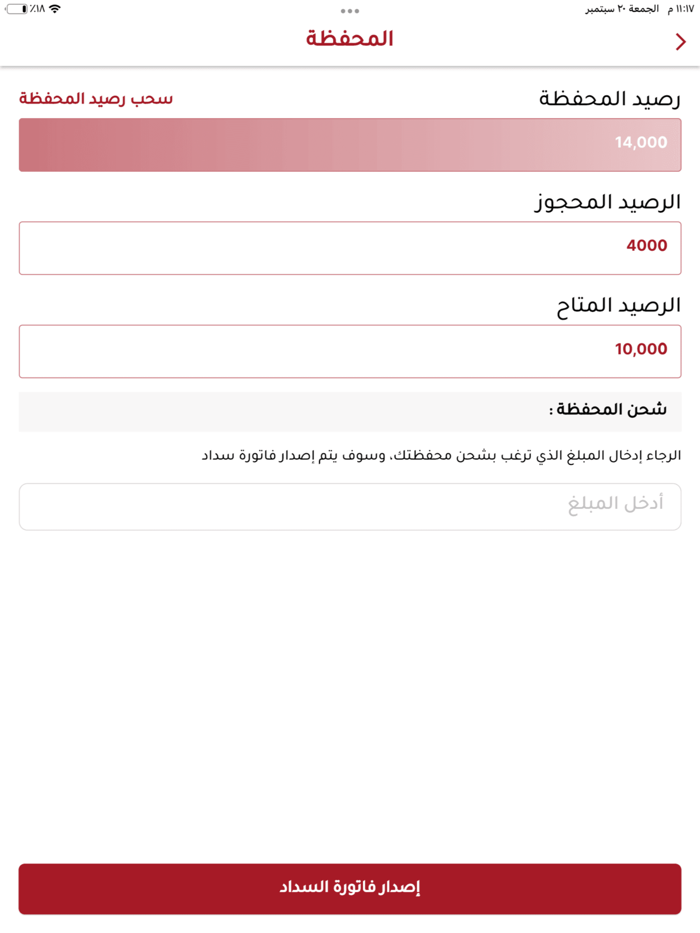Viewport: 700px width, 933px height.
Task: Tap the الرصيد المتاح field showing 10,000
Action: (x=350, y=350)
